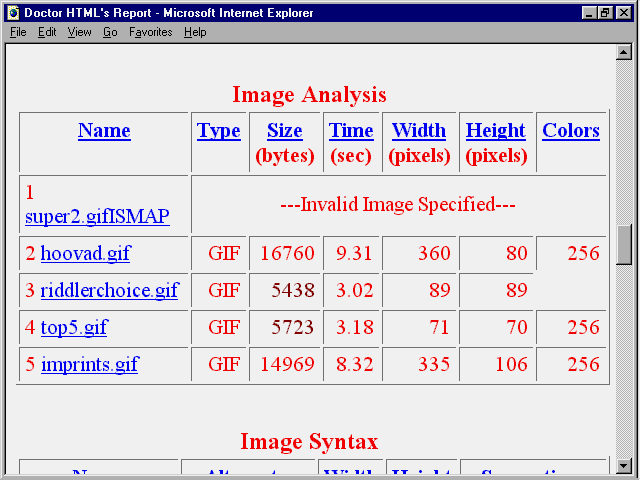Image resolution: width=640 pixels, height=480 pixels.
Task: Click the vertical scrollbar down arrow
Action: coord(624,465)
